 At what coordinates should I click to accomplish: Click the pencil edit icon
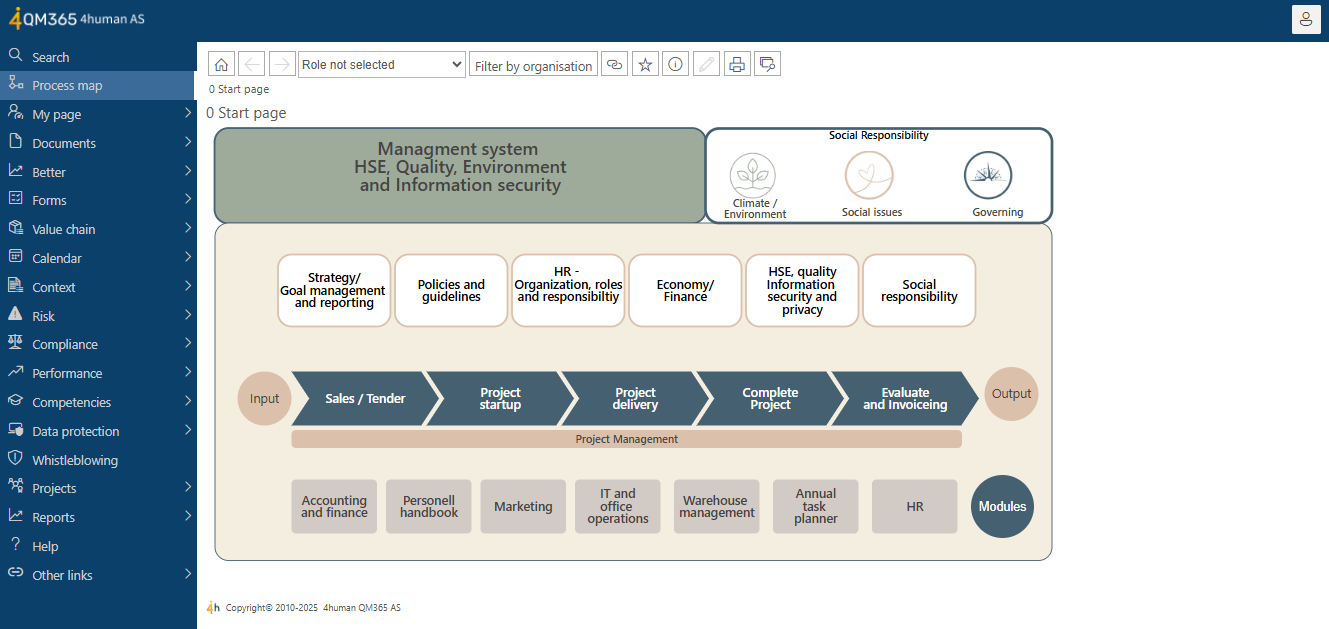tap(706, 64)
